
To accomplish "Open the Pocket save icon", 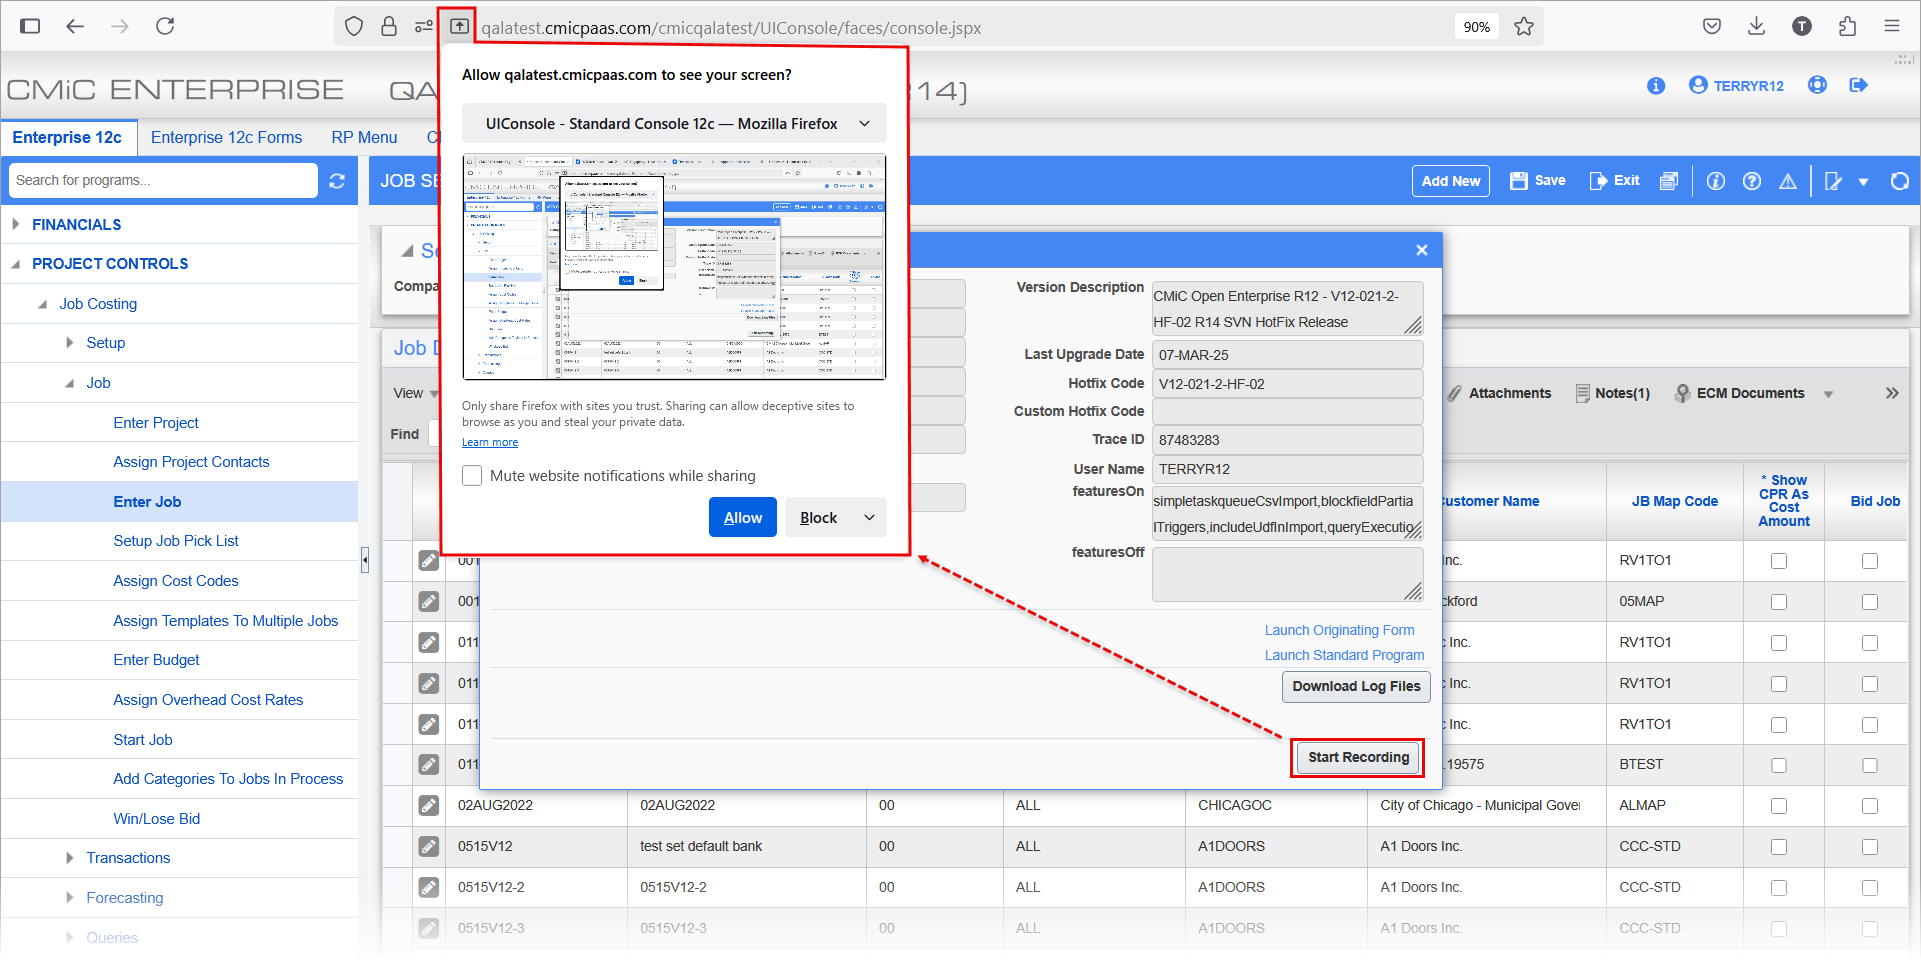I will click(1711, 26).
